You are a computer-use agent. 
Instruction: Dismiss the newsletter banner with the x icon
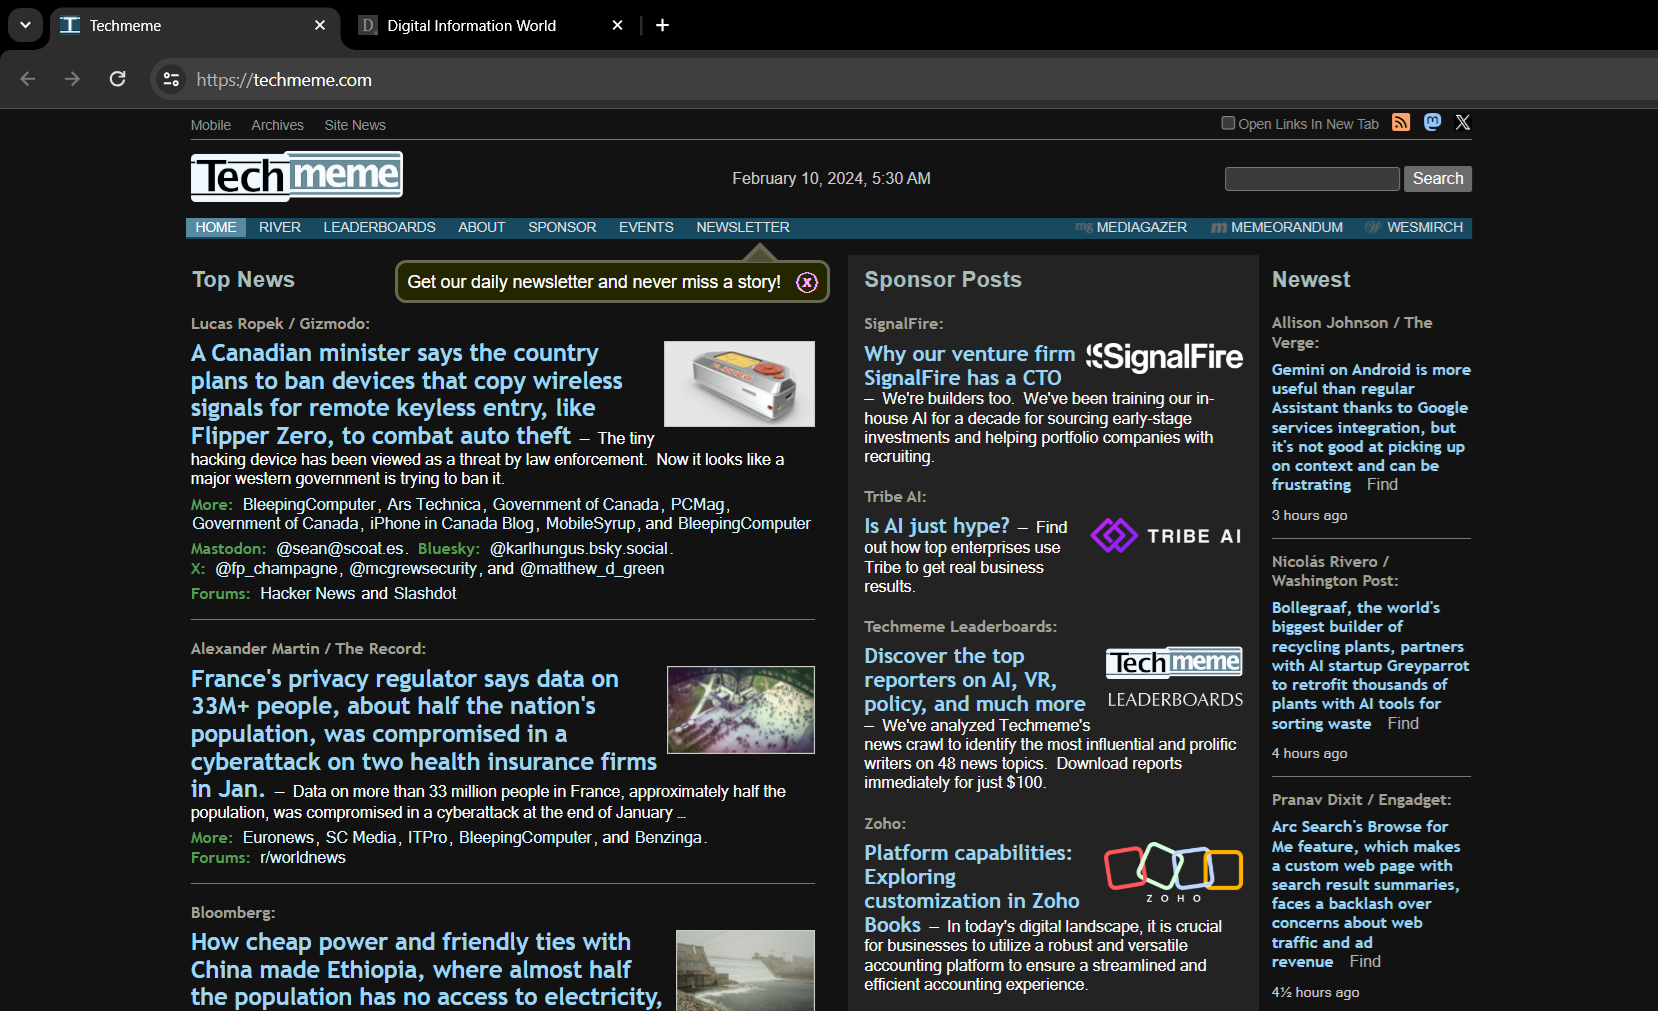807,283
